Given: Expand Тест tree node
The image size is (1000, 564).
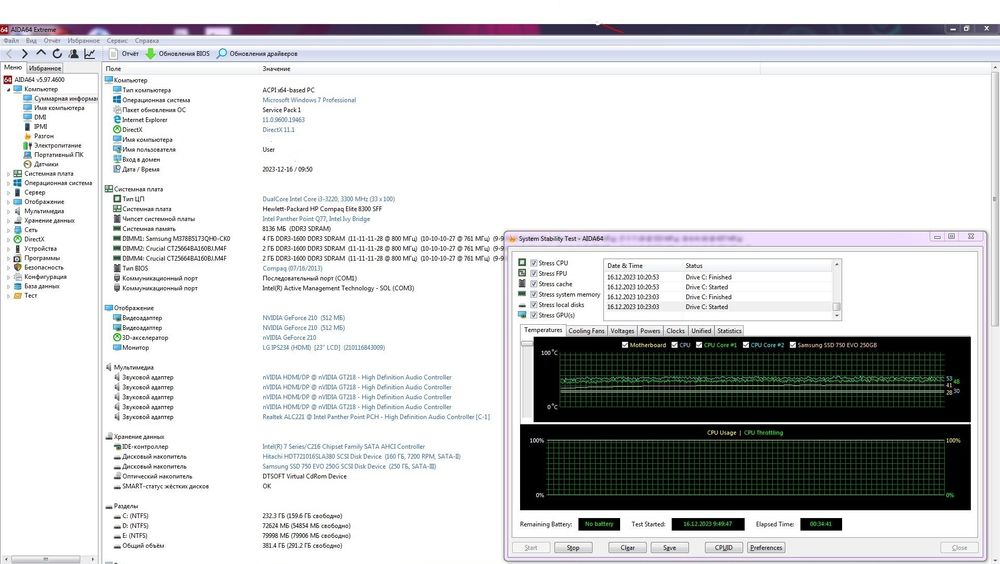Looking at the screenshot, I should (x=8, y=295).
